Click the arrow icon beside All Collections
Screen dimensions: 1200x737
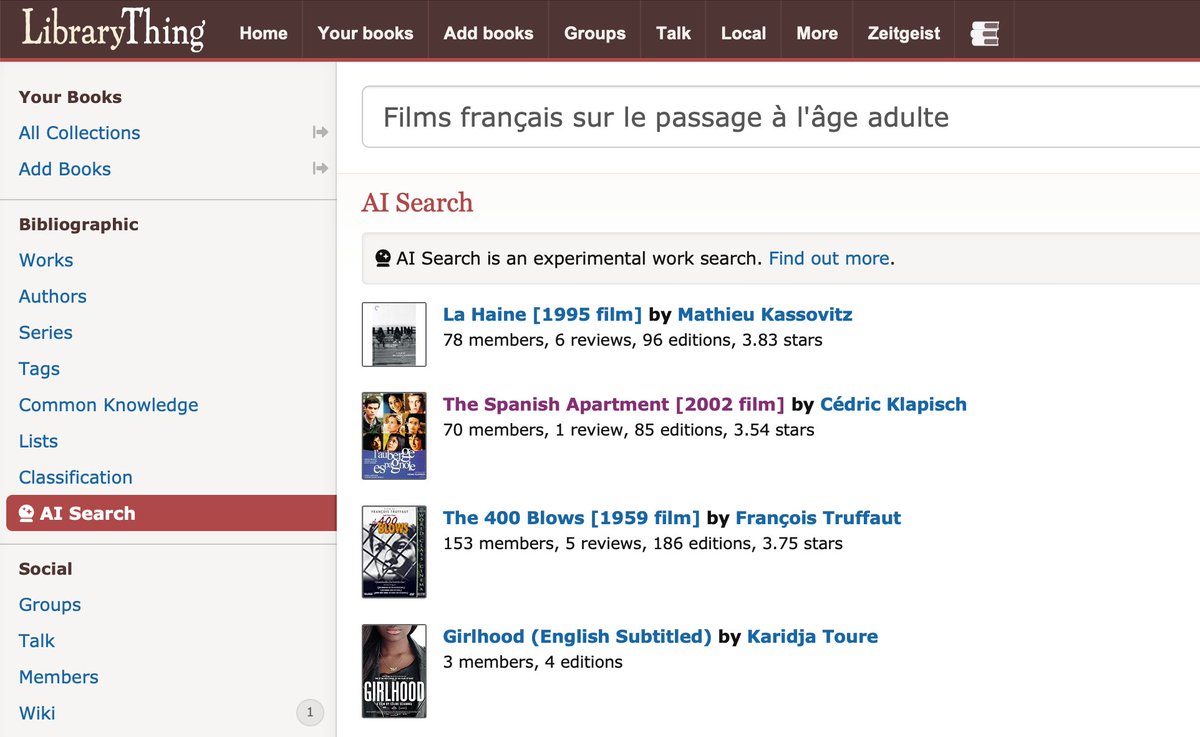click(x=320, y=132)
